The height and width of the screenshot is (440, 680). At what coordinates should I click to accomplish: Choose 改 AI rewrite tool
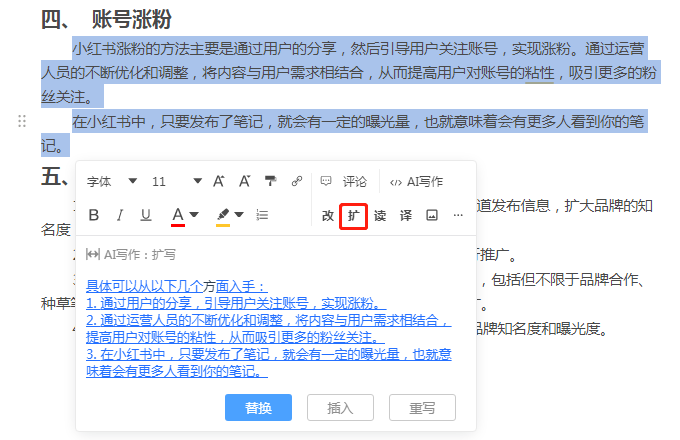click(328, 215)
